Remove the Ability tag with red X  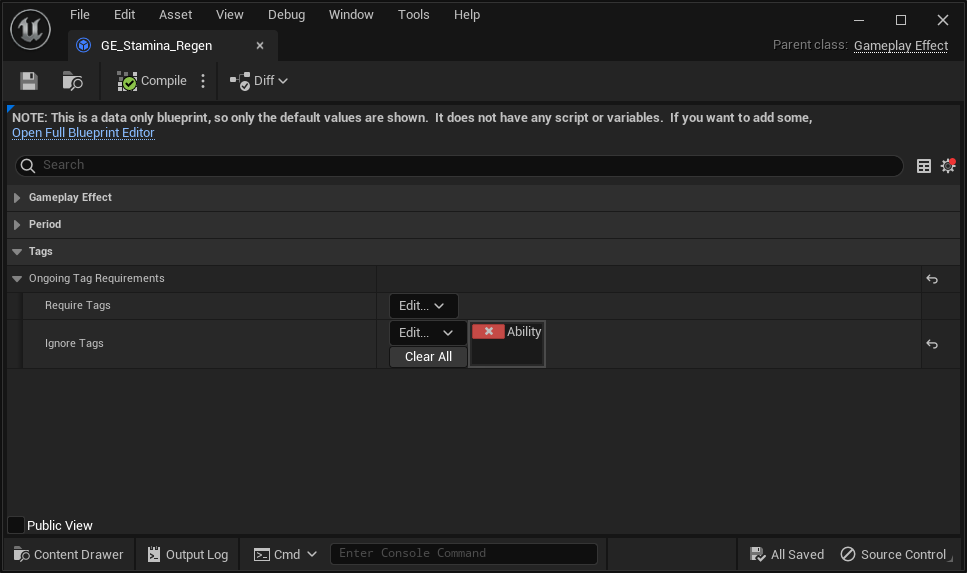[x=488, y=331]
